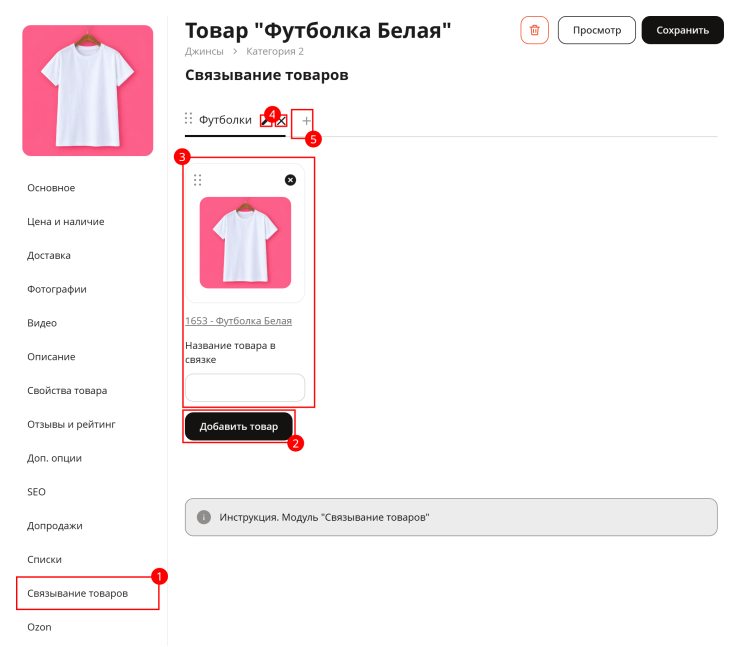Open SEO section
The image size is (740, 647).
[x=36, y=492]
